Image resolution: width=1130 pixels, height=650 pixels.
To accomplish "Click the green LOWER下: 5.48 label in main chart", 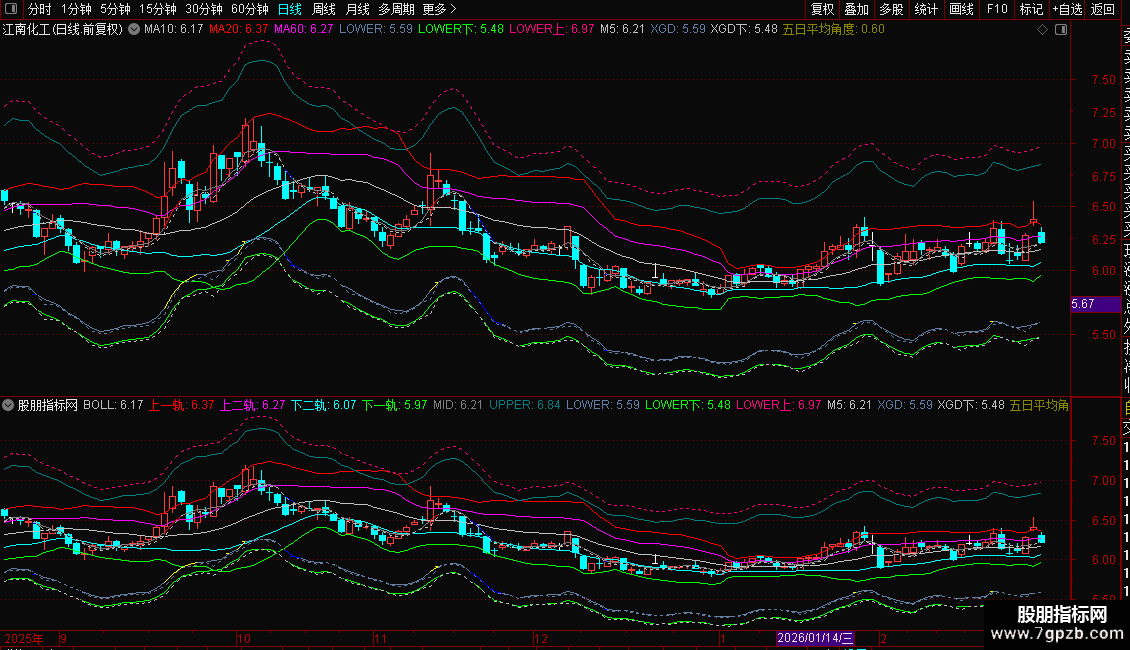I will coord(461,30).
